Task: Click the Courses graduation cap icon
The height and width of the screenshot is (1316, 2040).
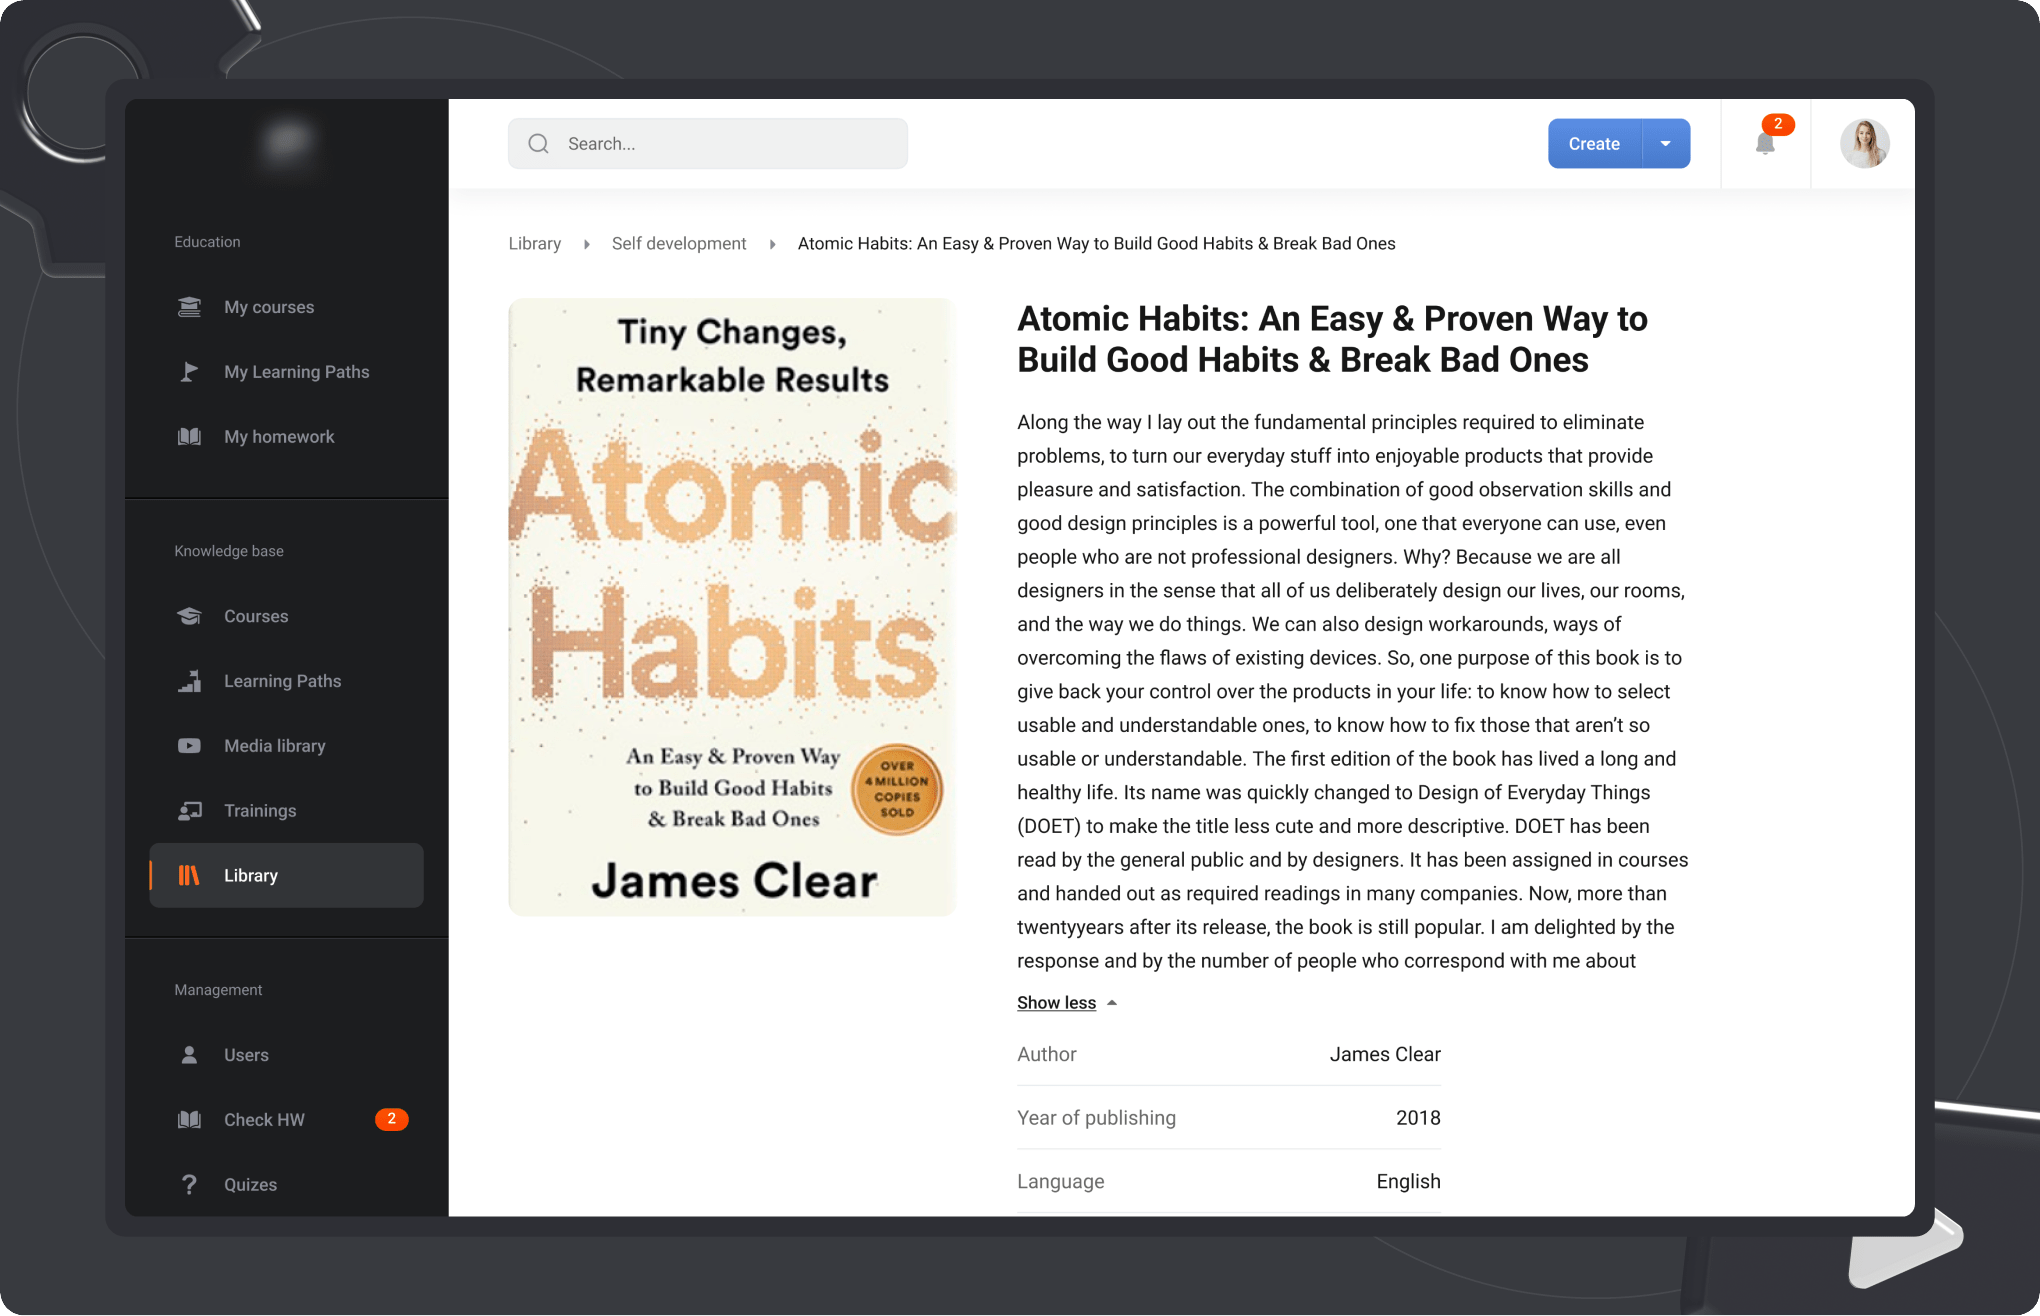Action: [189, 616]
